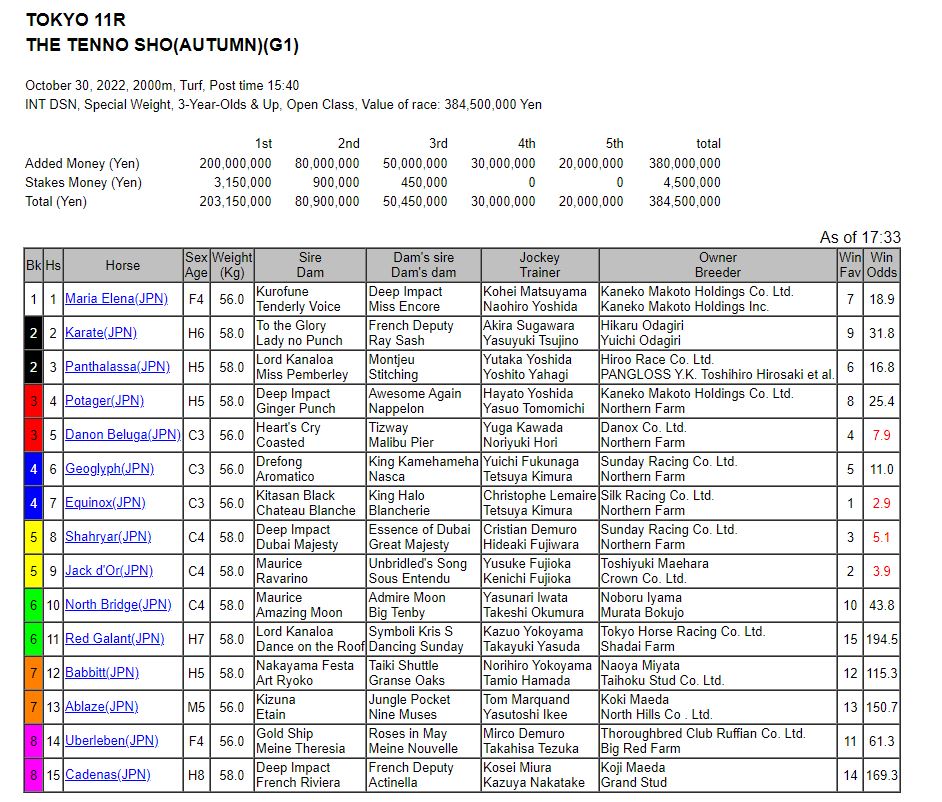Screen dimensions: 942x802
Task: Open the Uberleben(JPN) horse link
Action: point(112,741)
